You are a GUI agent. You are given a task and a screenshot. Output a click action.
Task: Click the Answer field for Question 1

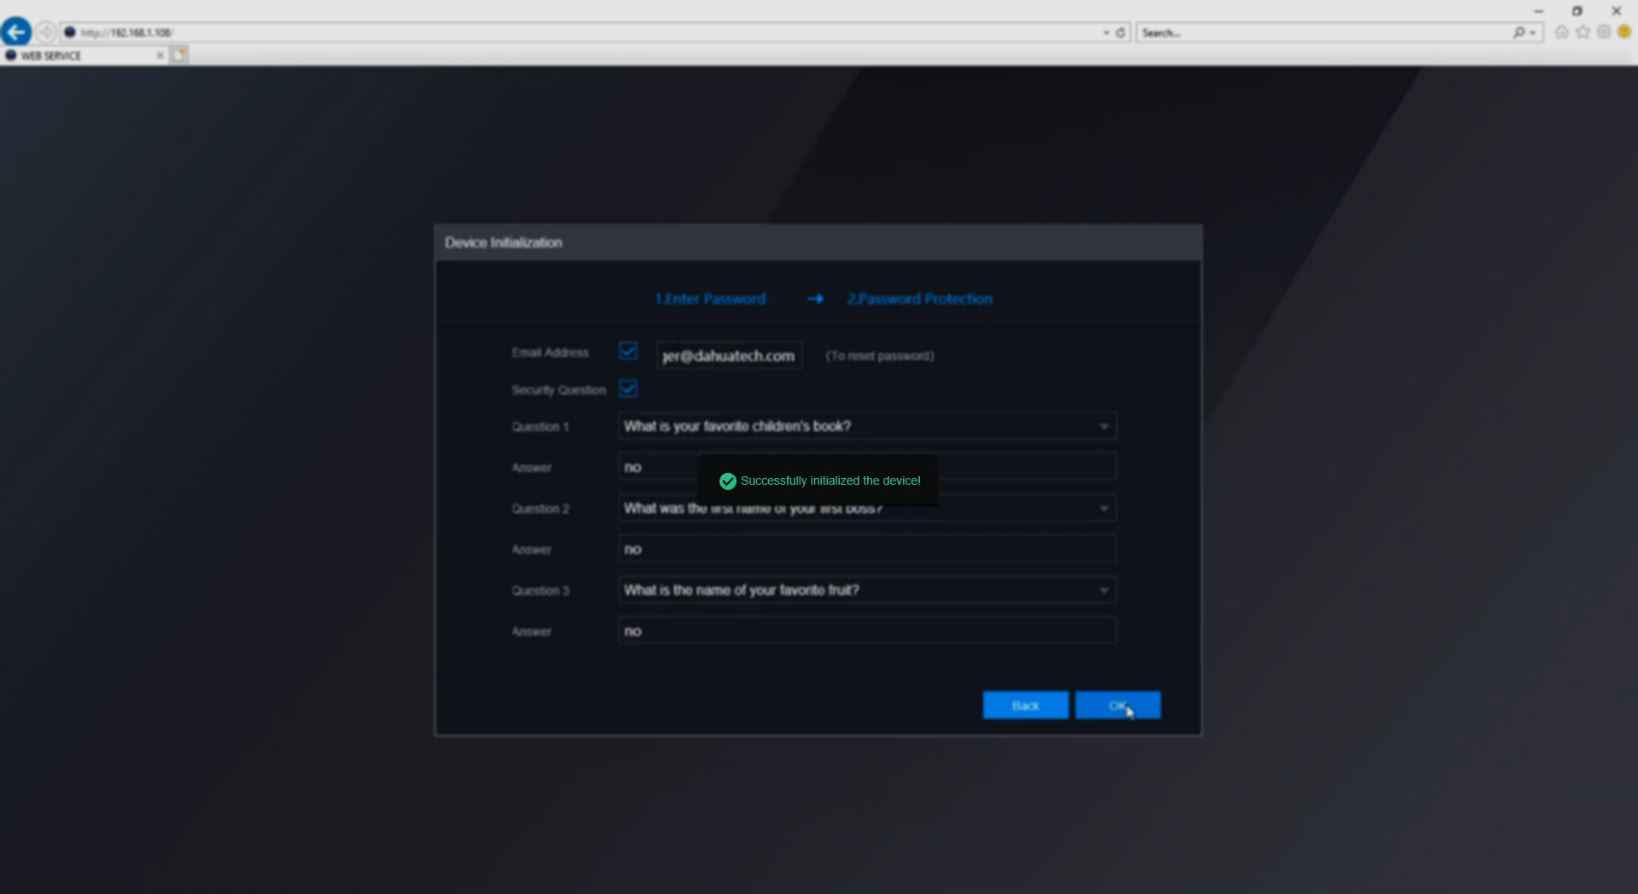coord(867,467)
